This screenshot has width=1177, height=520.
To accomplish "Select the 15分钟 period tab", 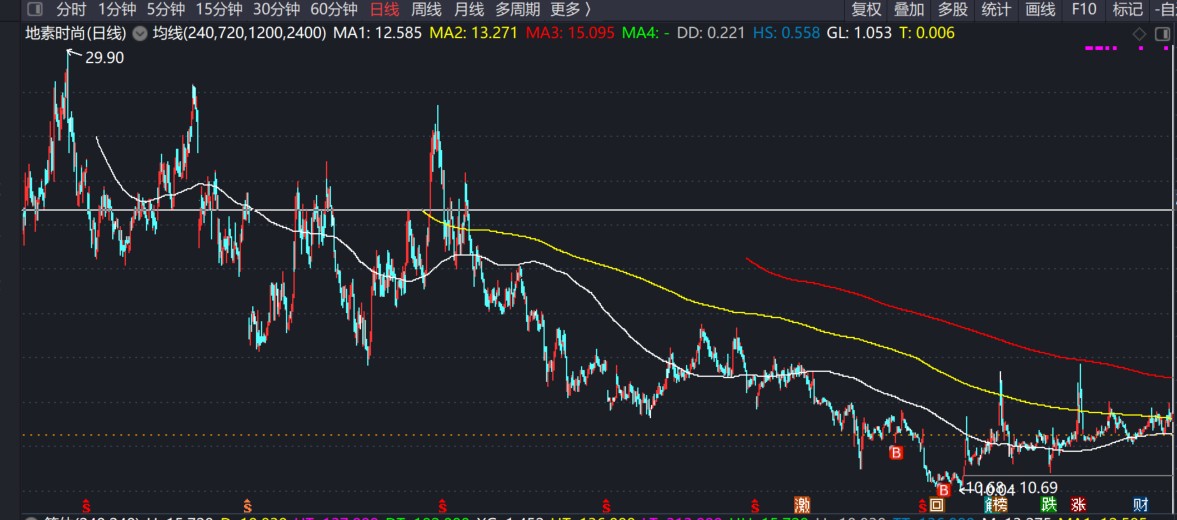I will click(x=219, y=10).
